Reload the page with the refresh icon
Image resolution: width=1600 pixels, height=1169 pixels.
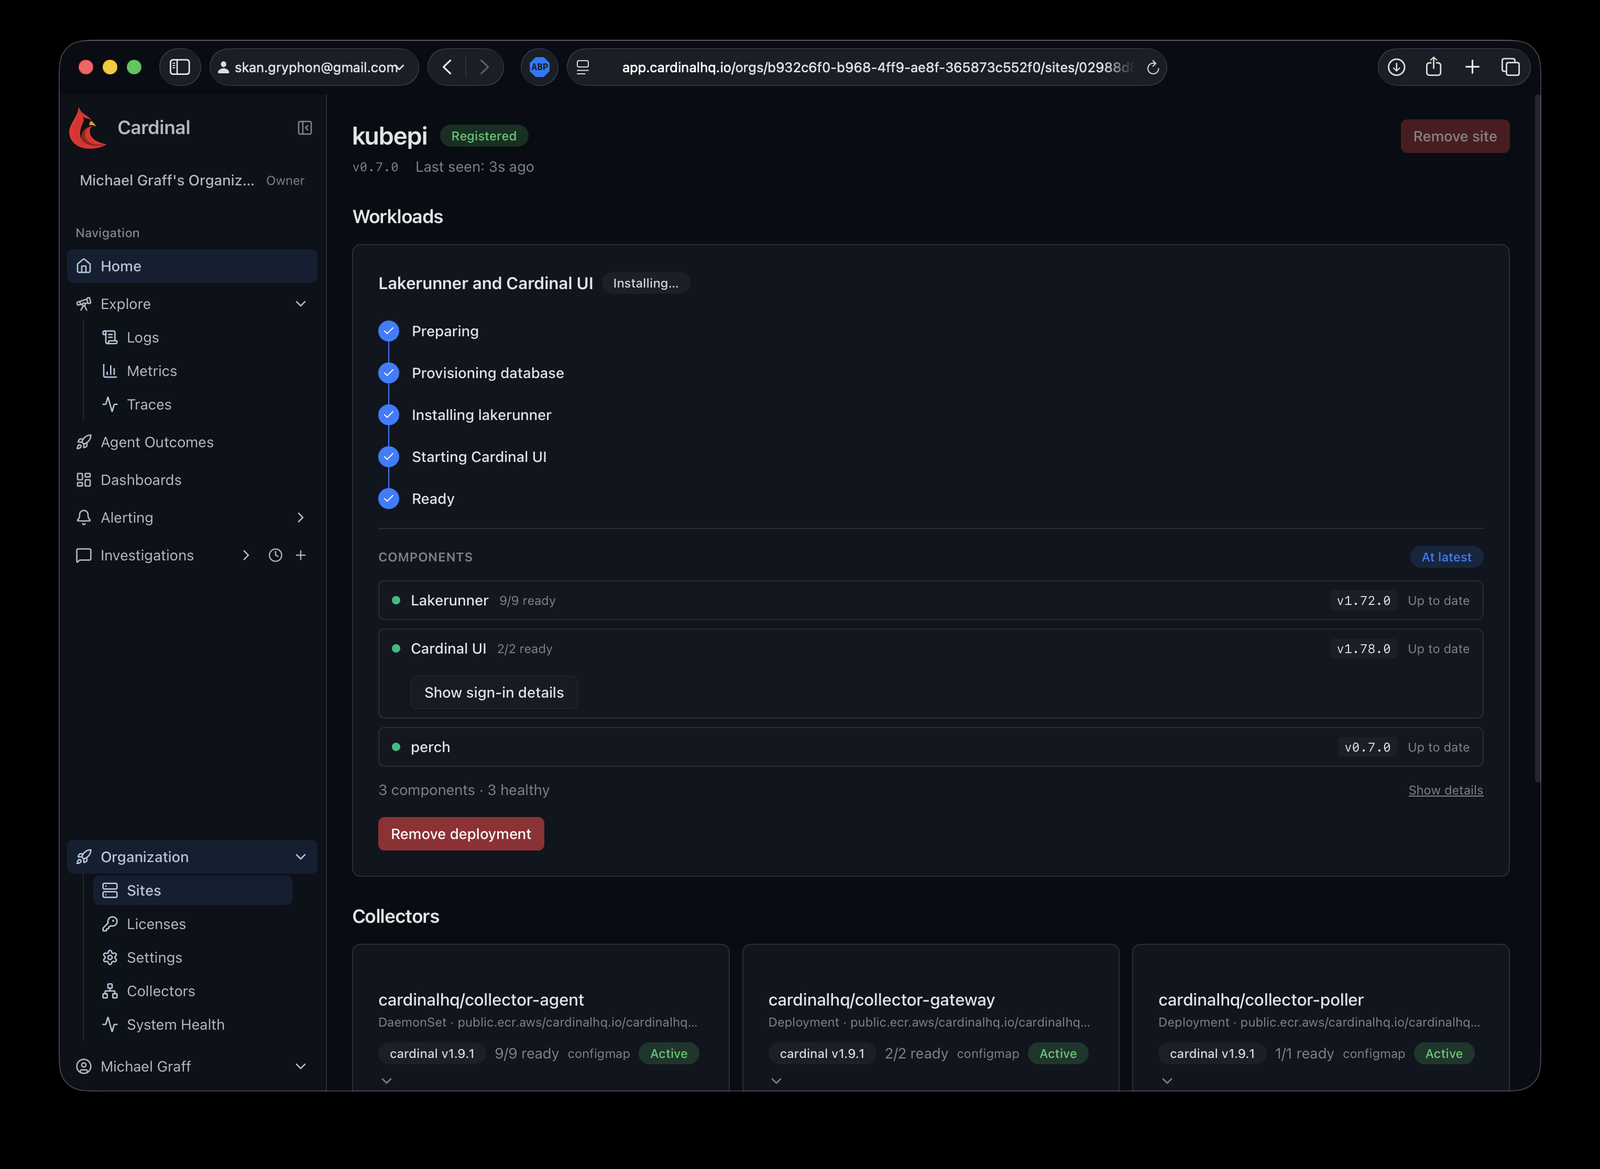[1153, 67]
